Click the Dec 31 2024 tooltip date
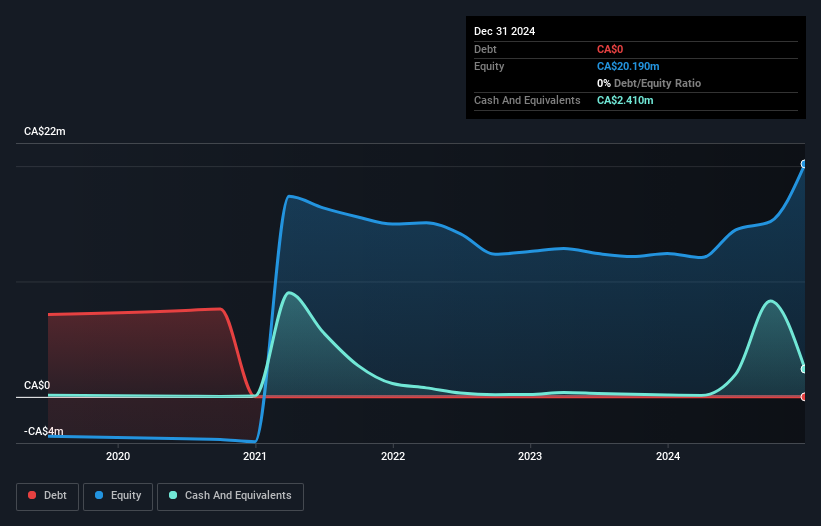Image resolution: width=821 pixels, height=526 pixels. click(504, 31)
